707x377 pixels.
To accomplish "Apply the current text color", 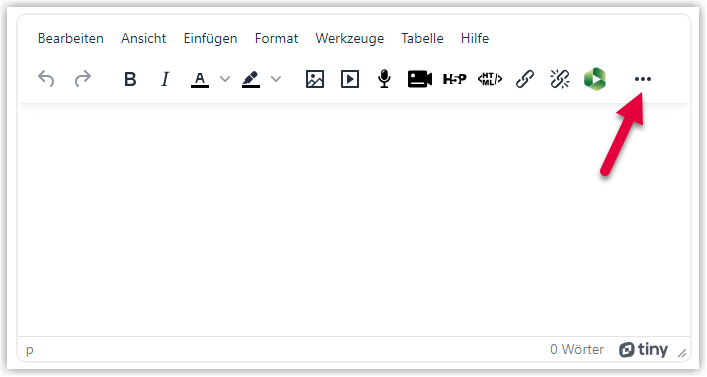I will click(200, 79).
